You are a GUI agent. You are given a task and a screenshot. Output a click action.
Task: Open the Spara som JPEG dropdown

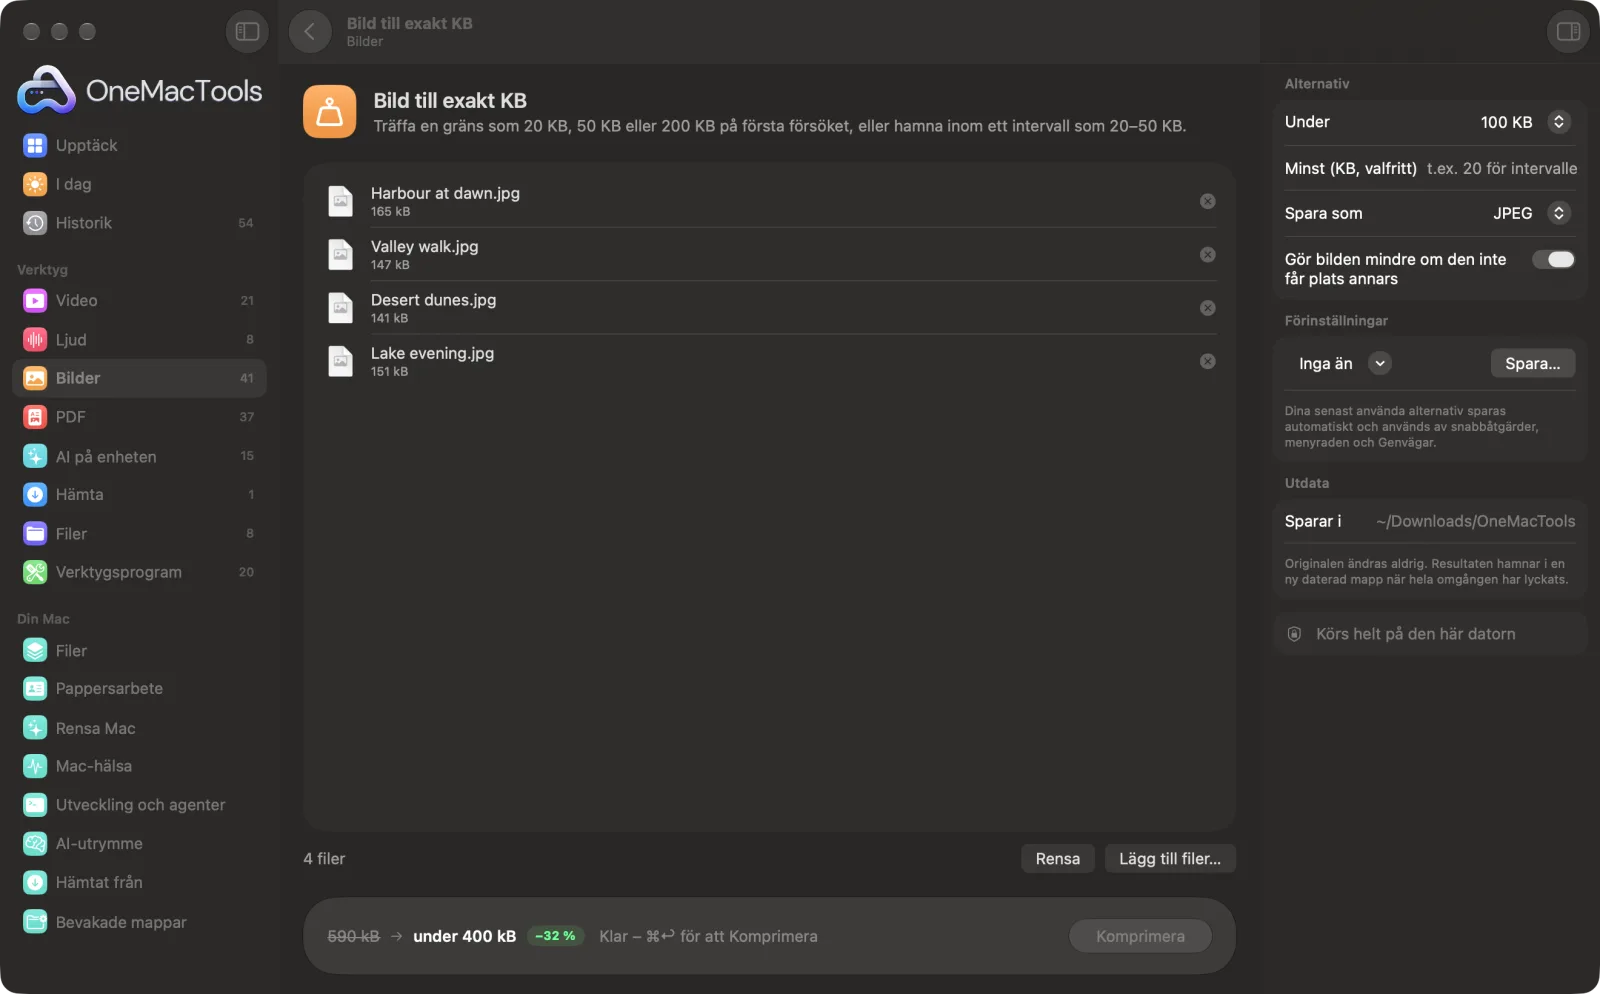click(x=1558, y=213)
